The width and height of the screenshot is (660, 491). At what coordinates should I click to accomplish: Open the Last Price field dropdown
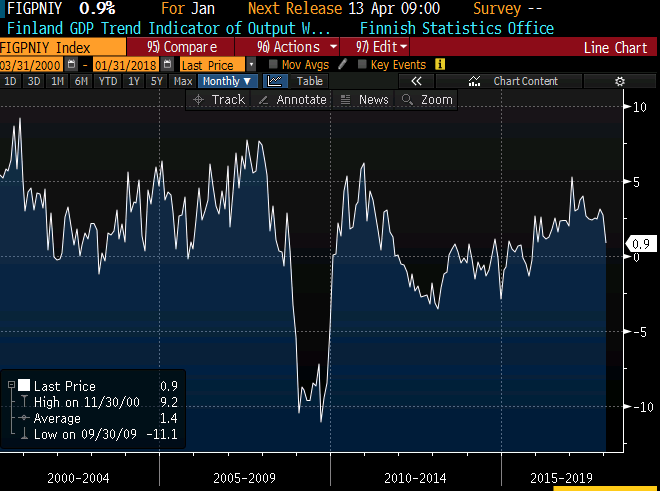coord(250,65)
